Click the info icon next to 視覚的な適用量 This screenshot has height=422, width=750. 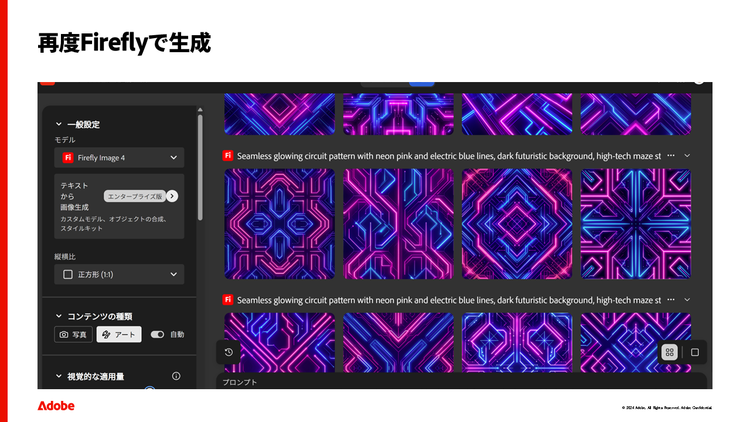pyautogui.click(x=176, y=376)
